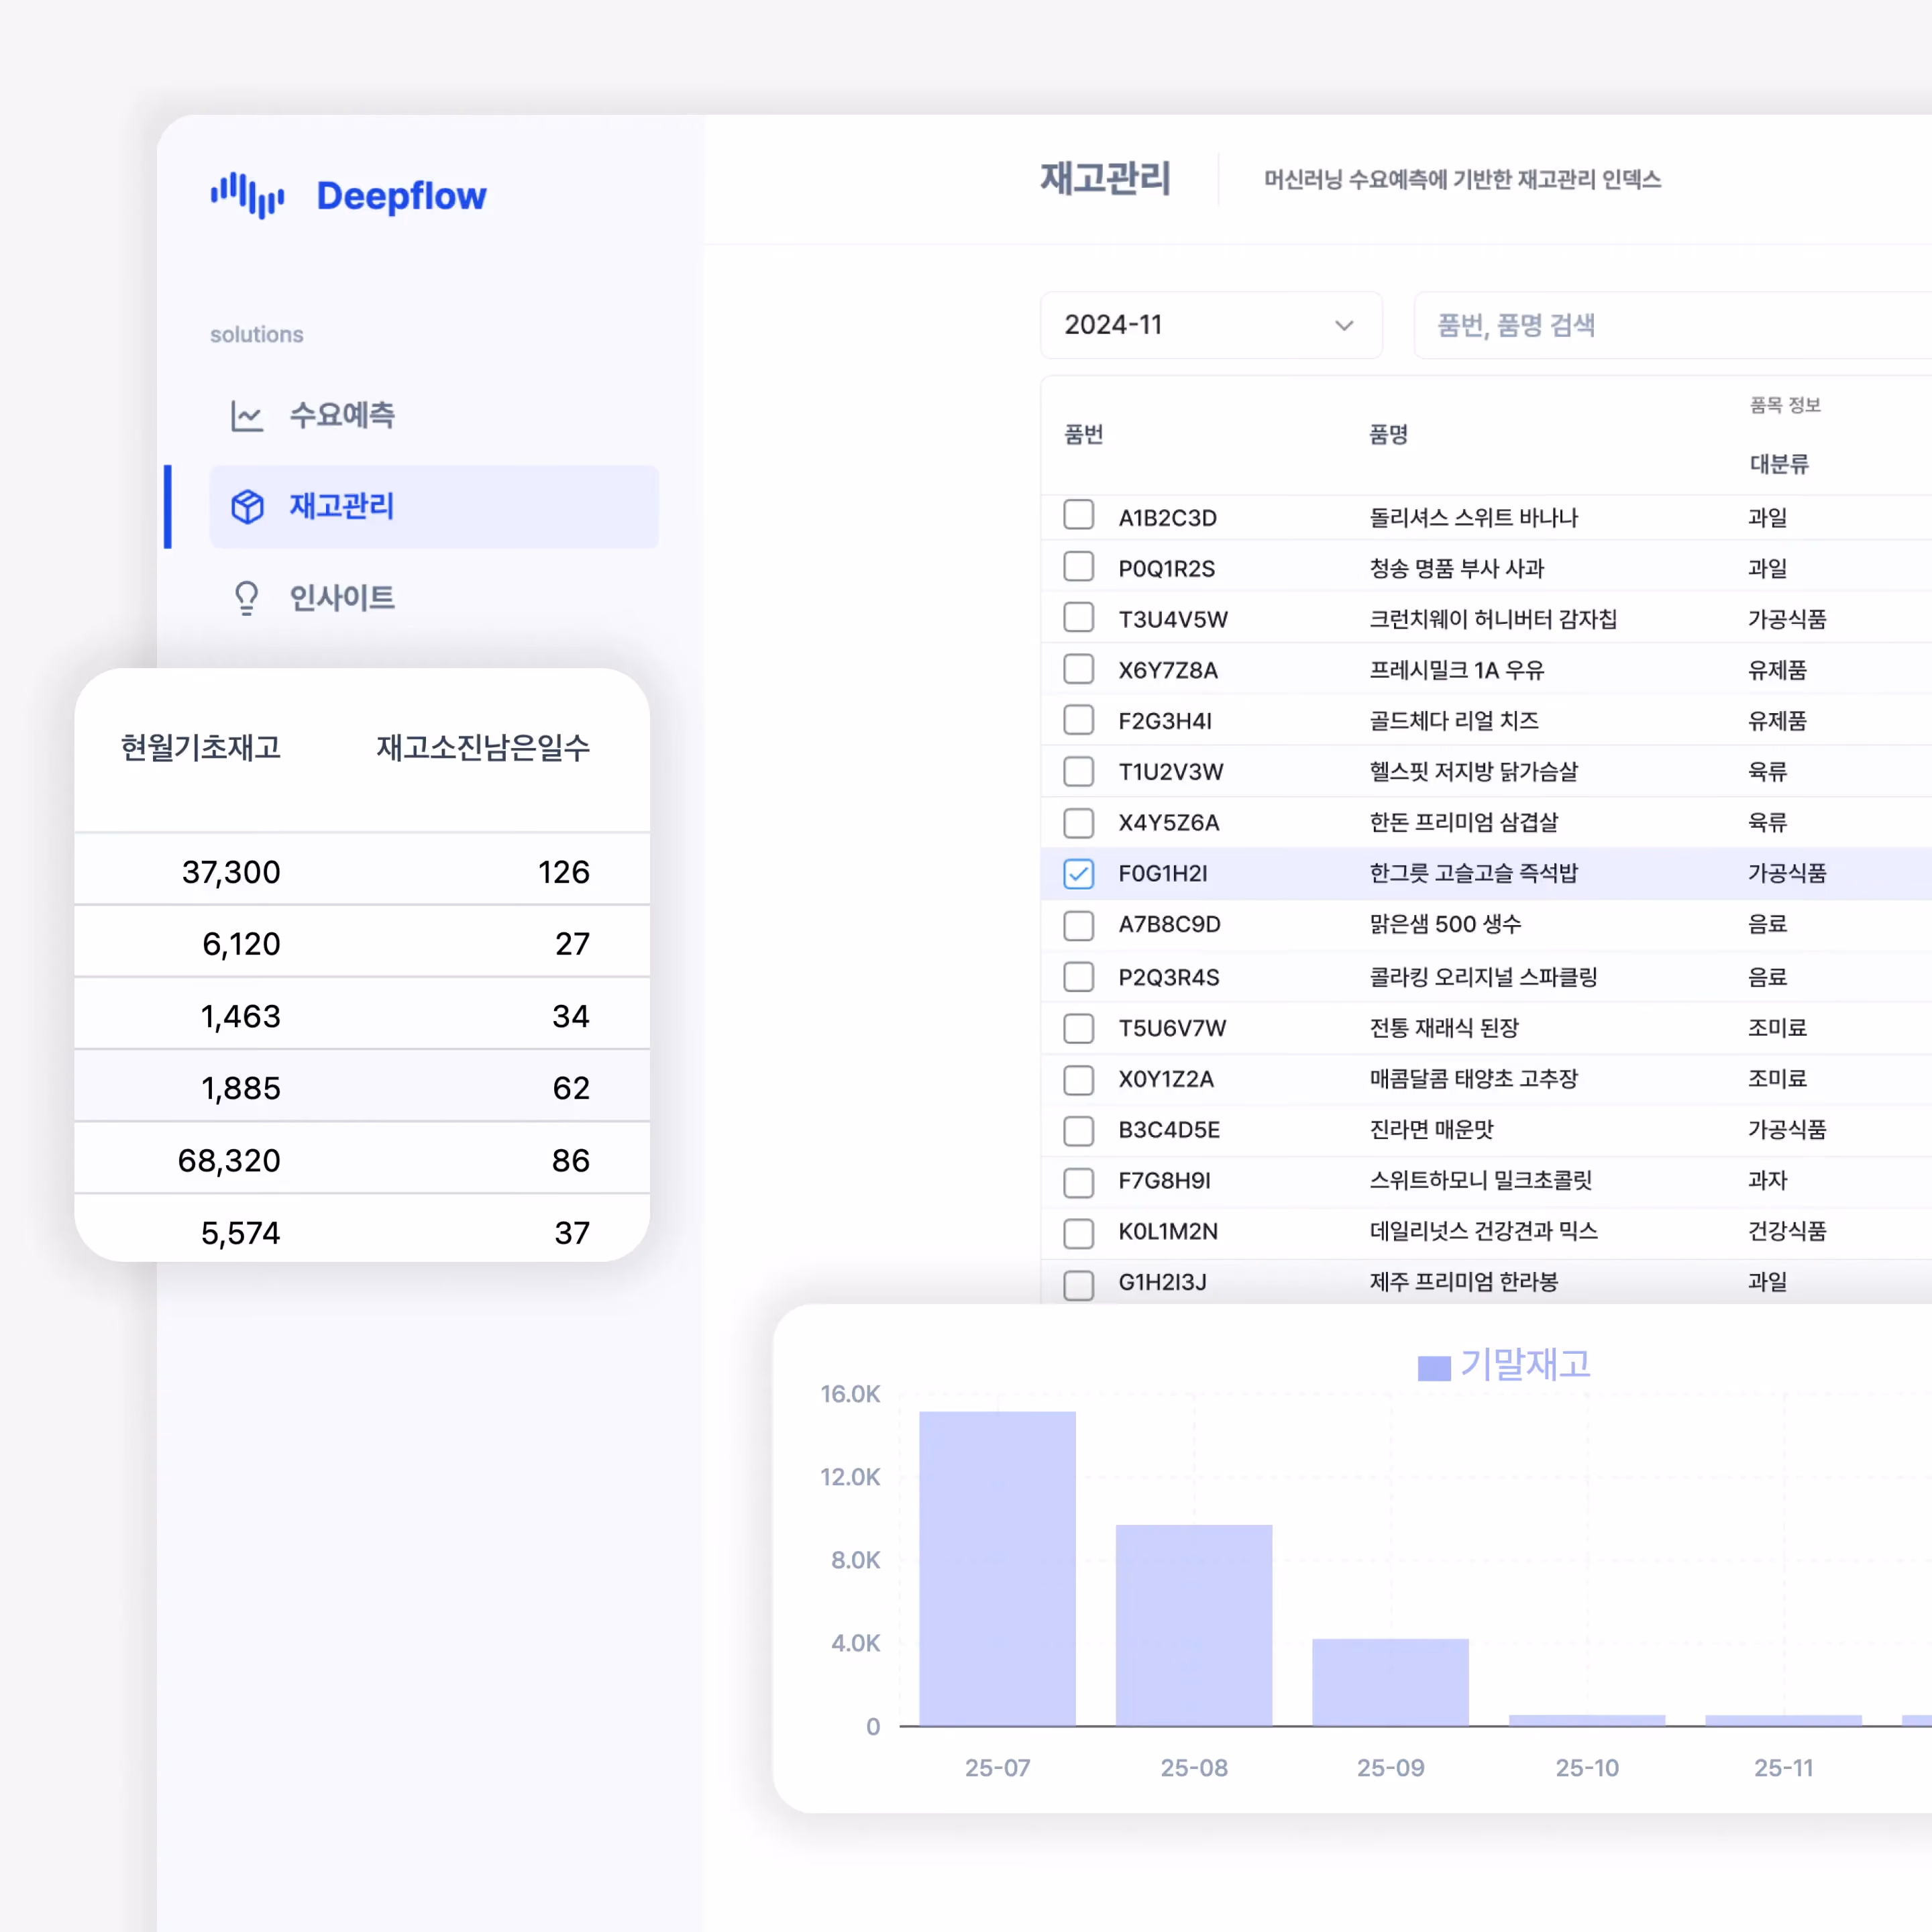Click product name 진라면 매운맛
This screenshot has height=1932, width=1932.
click(x=1431, y=1130)
